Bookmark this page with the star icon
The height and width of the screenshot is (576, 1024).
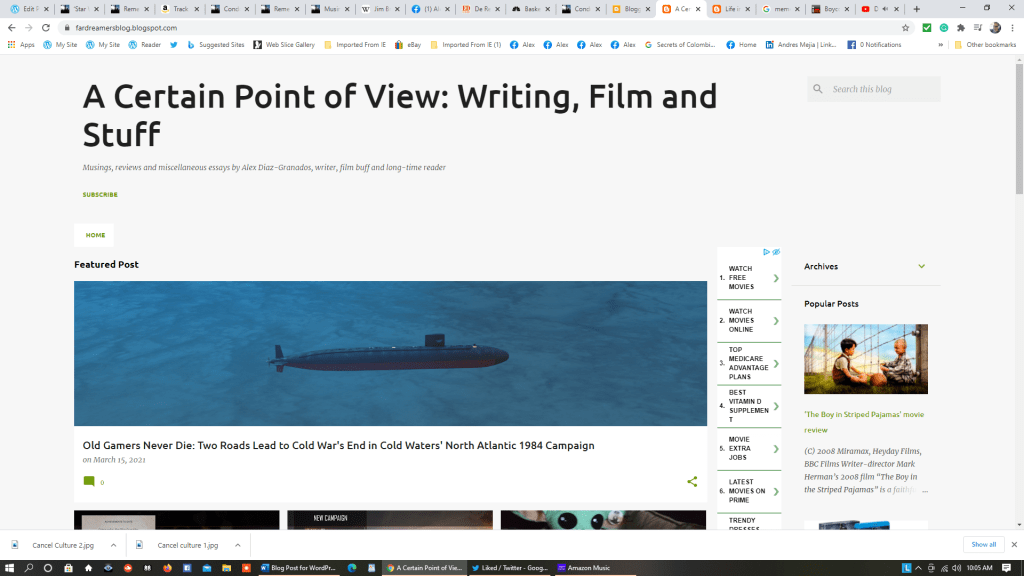(906, 28)
